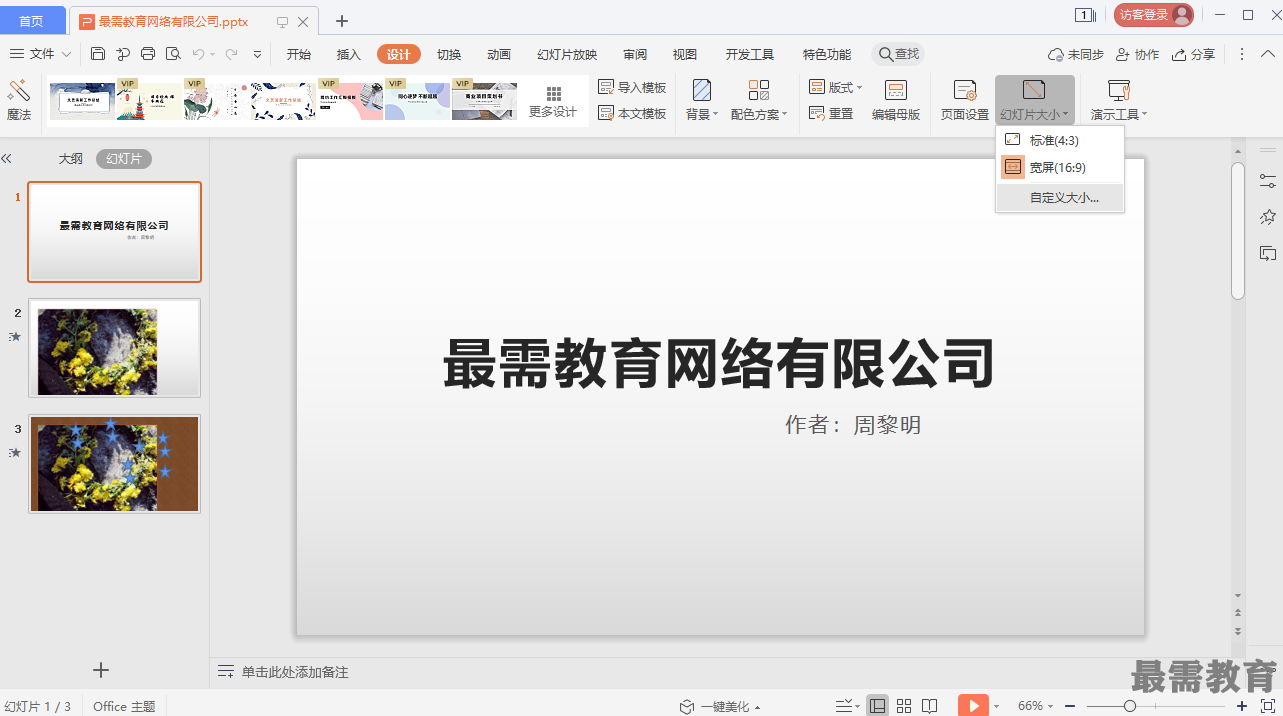Expand the Slide Size (幻灯片大小) dropdown
Screen dimensions: 1283x716
(x=1035, y=101)
